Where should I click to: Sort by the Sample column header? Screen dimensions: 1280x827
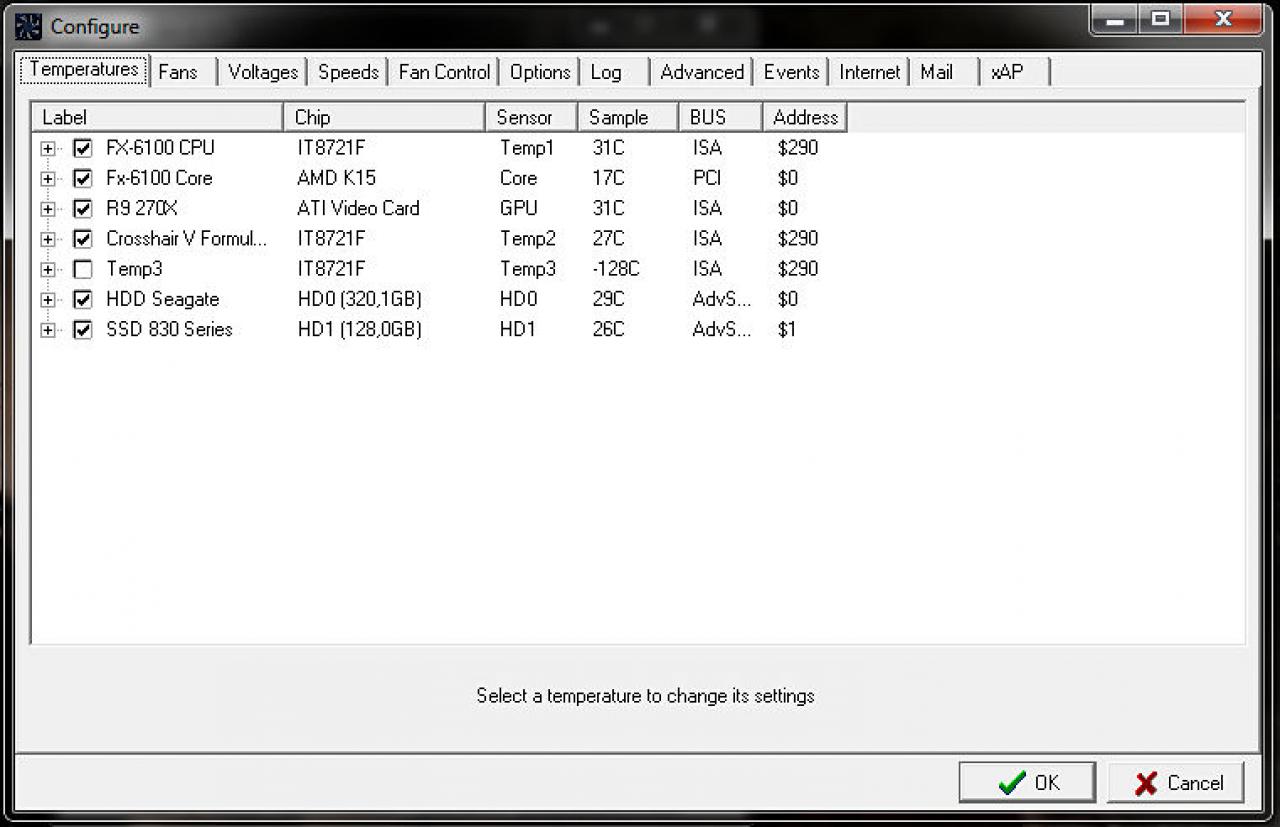coord(628,117)
